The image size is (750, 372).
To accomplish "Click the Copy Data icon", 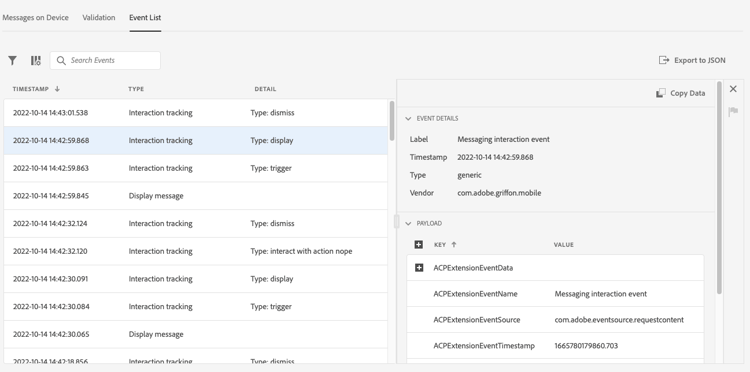I will [661, 93].
